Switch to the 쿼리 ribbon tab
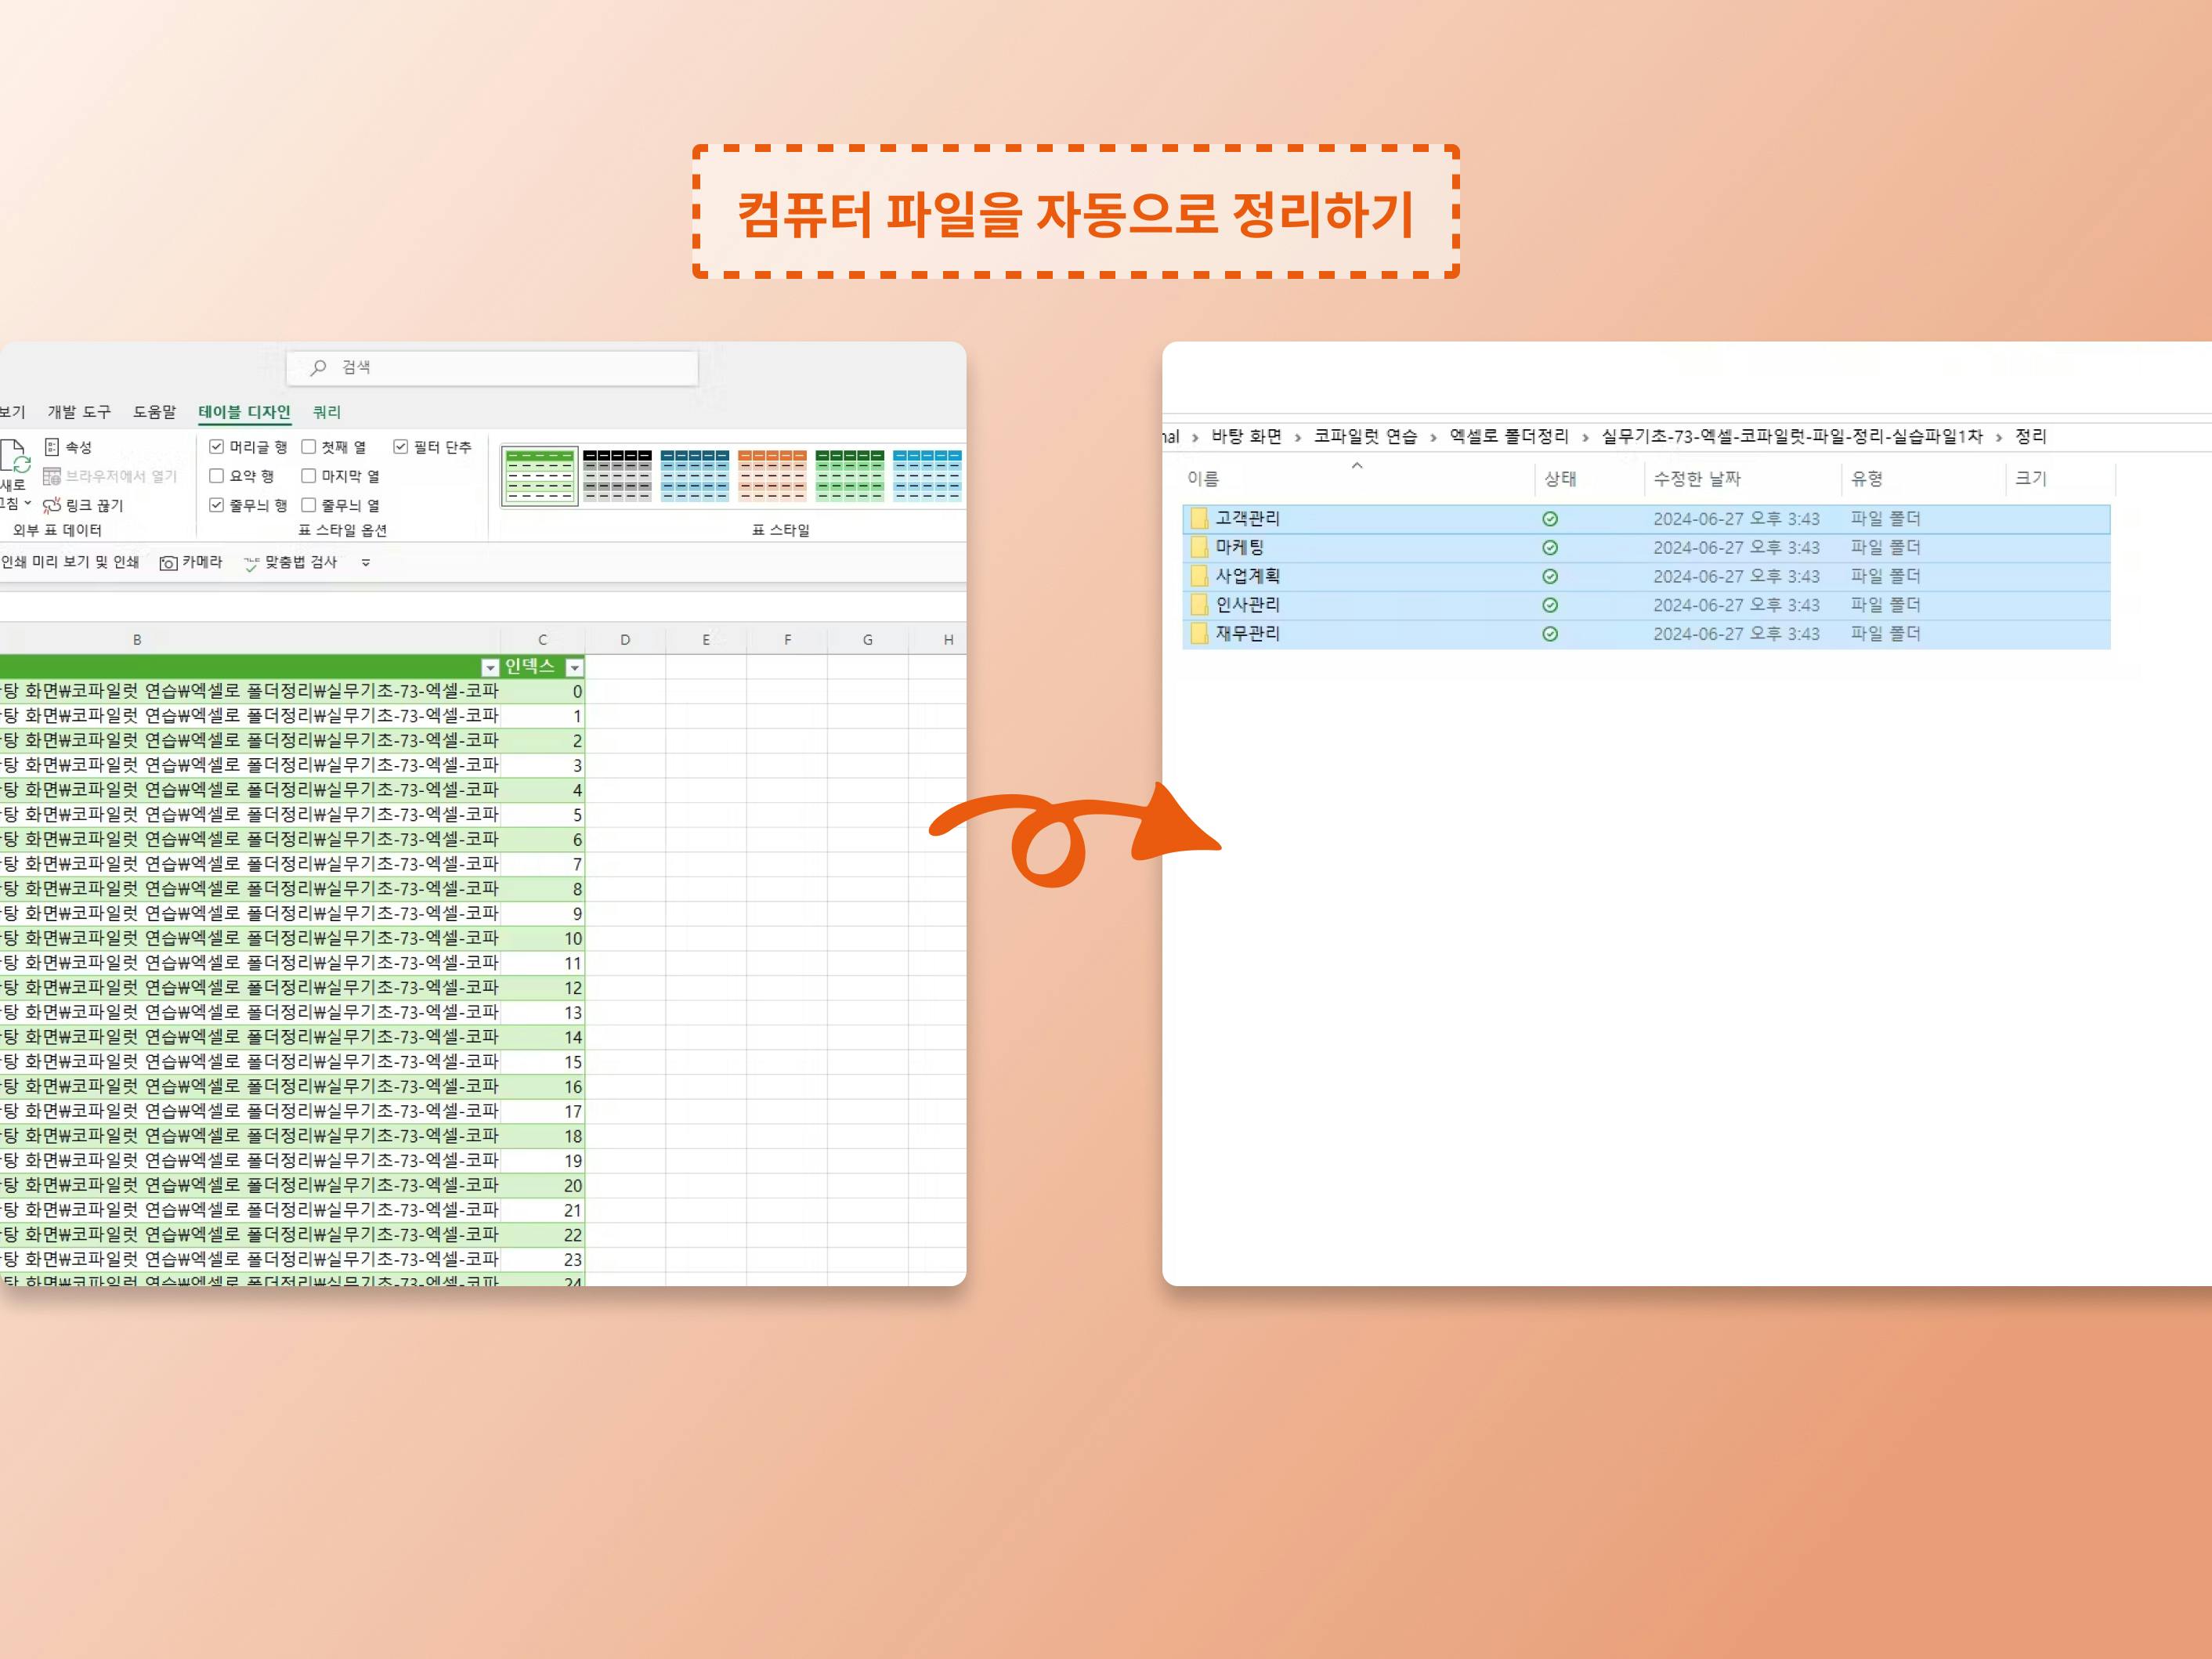 [x=326, y=412]
